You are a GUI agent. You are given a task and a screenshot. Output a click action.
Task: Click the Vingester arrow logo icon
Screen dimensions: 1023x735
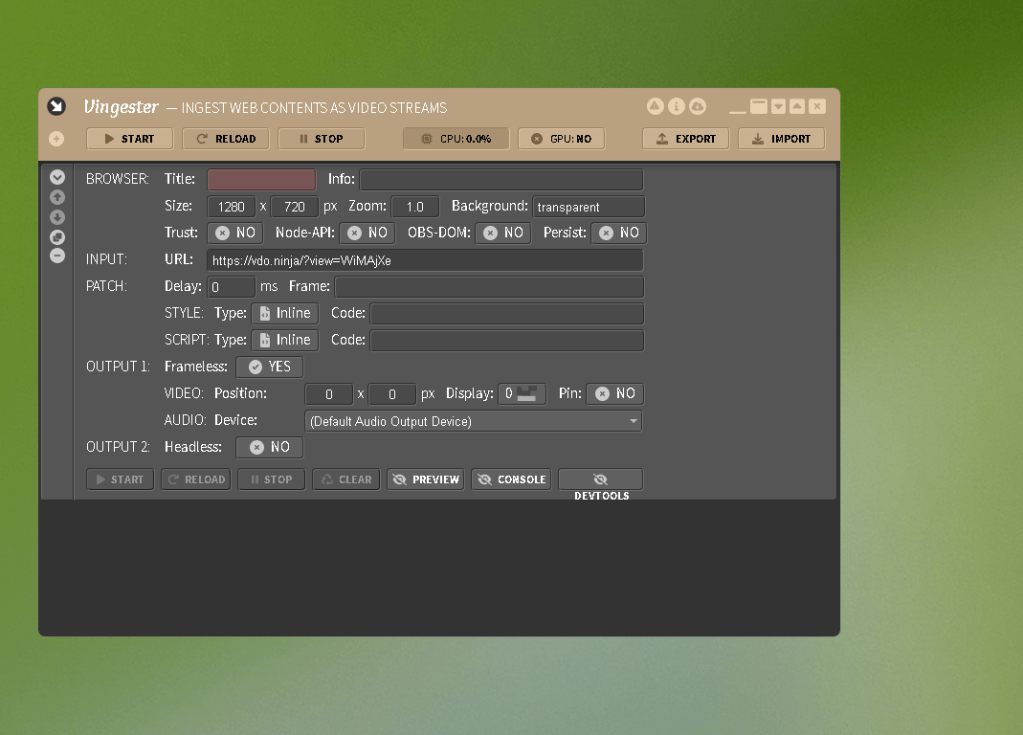click(57, 106)
